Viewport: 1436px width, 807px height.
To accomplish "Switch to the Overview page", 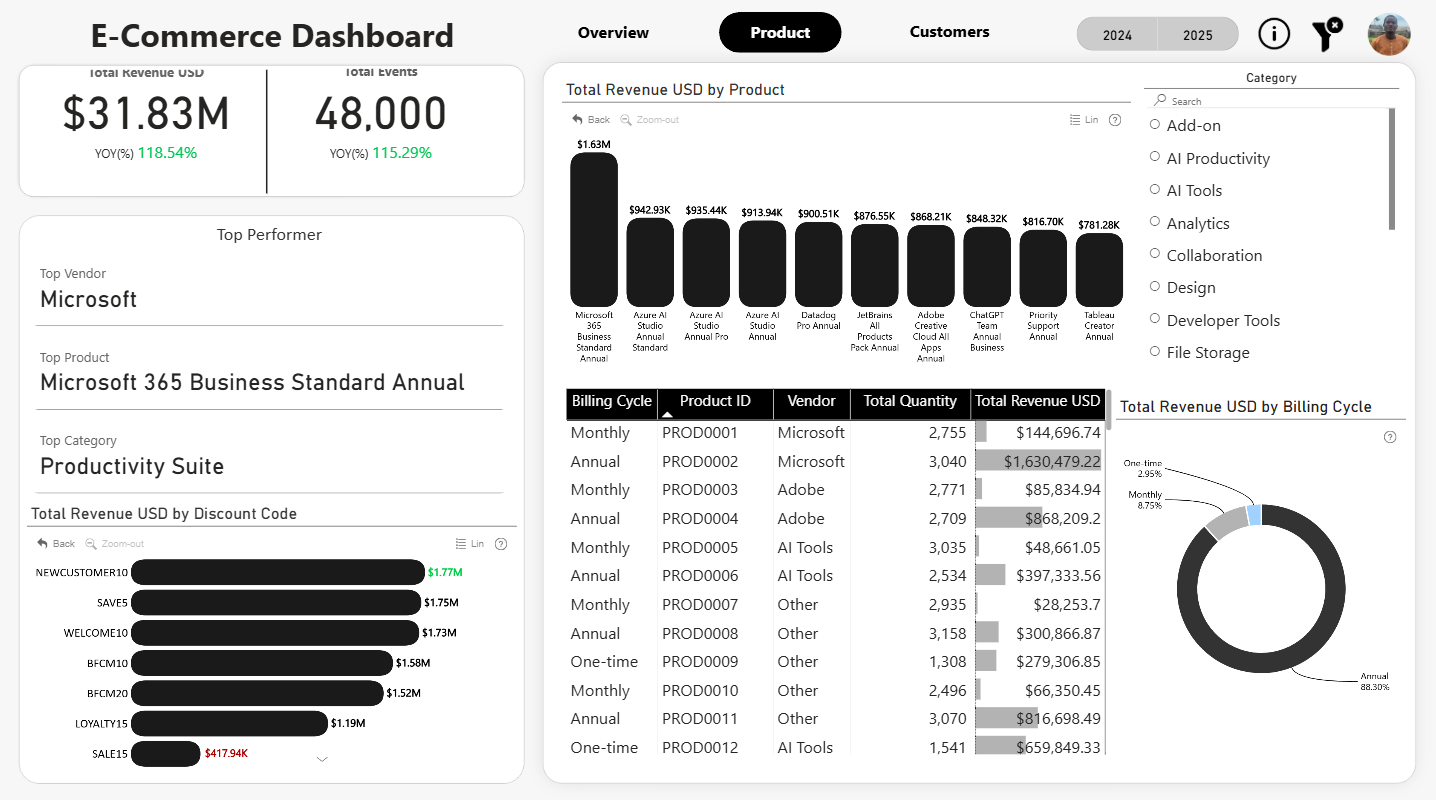I will (613, 33).
